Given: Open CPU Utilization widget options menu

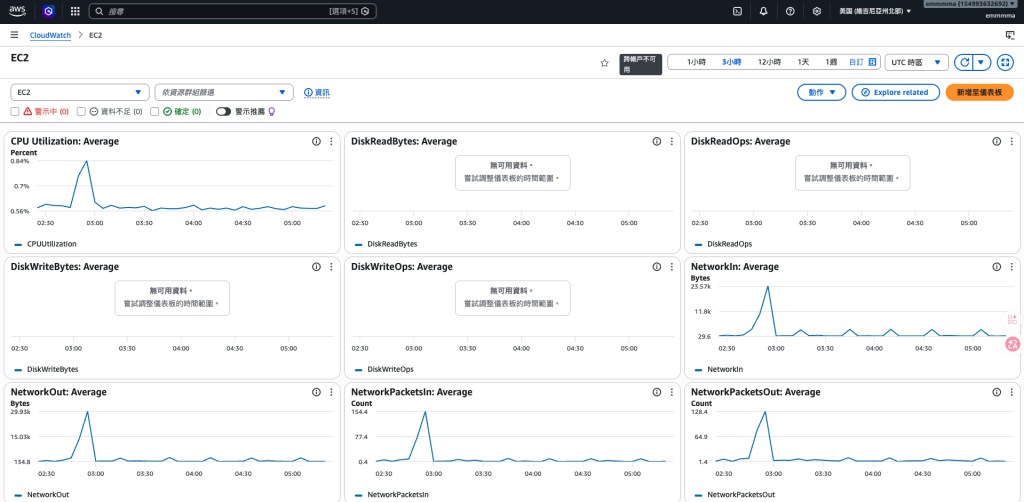Looking at the screenshot, I should tap(331, 142).
